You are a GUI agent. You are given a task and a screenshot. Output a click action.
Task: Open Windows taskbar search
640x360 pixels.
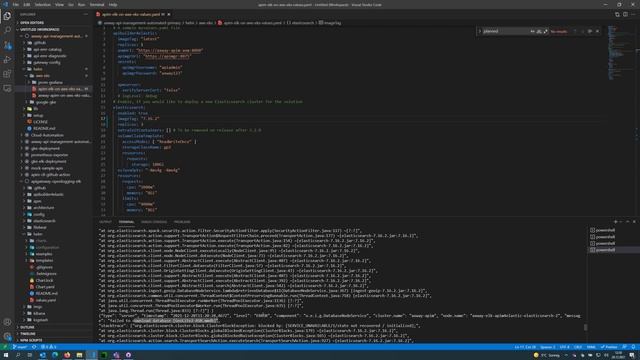click(18, 355)
